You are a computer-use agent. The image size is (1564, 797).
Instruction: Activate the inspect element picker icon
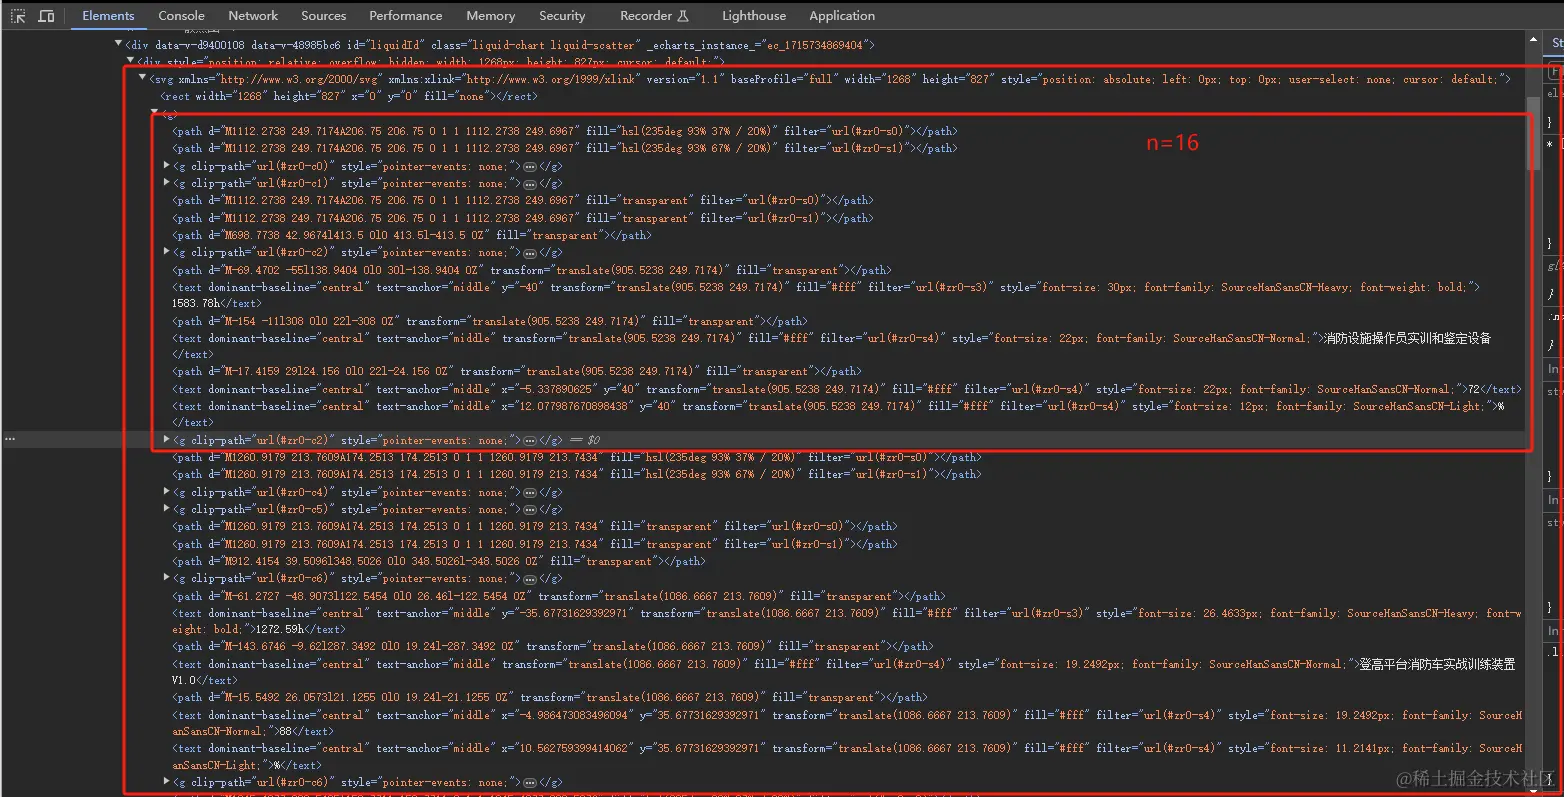click(x=18, y=16)
